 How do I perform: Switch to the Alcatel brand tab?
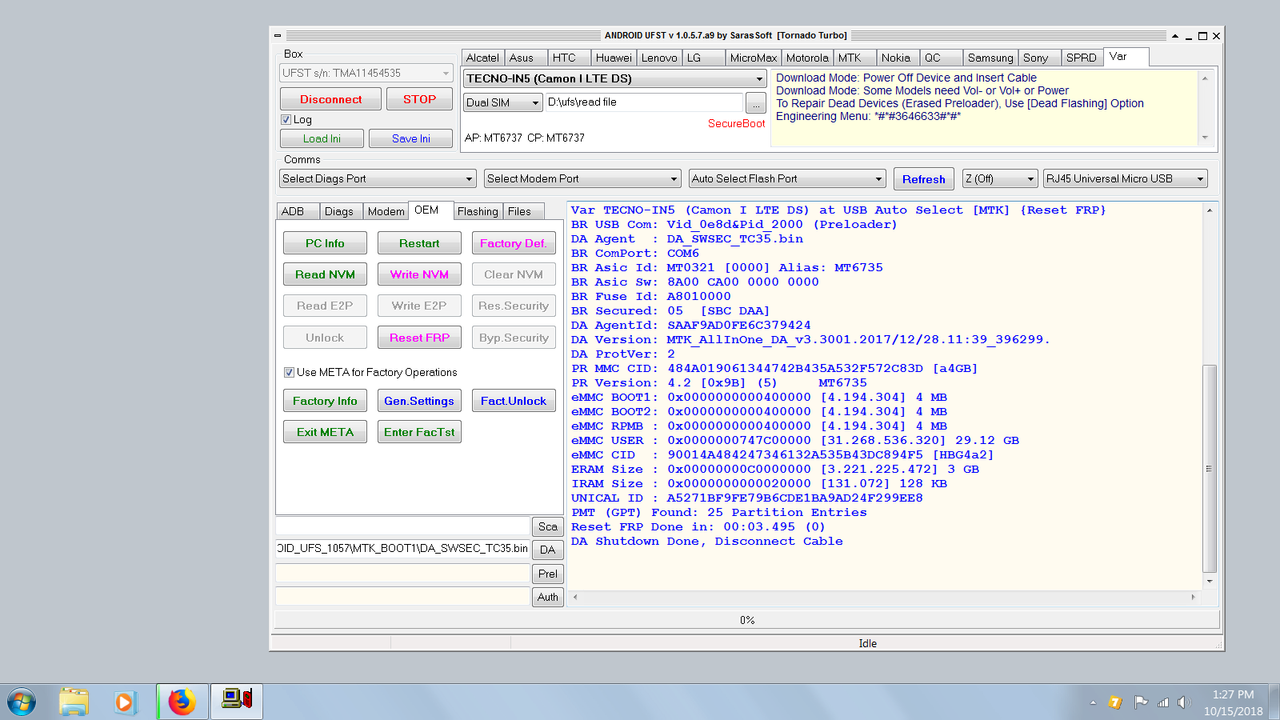pos(483,58)
